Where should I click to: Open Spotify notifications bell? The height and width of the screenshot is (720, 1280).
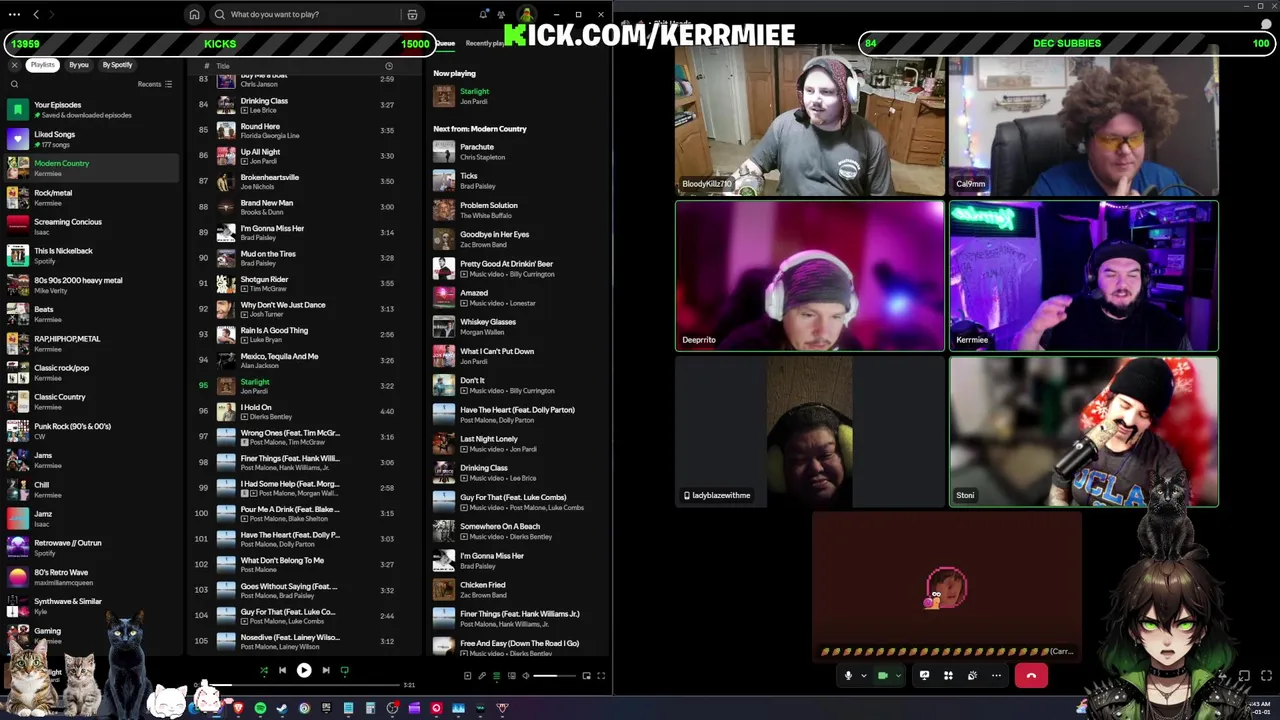click(484, 14)
